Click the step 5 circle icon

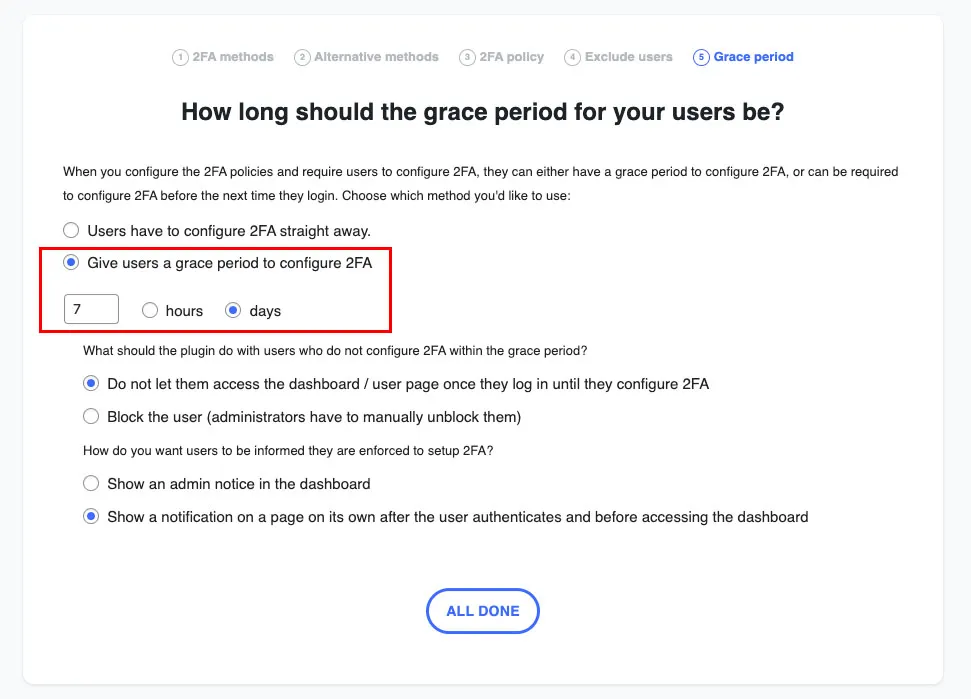click(701, 58)
